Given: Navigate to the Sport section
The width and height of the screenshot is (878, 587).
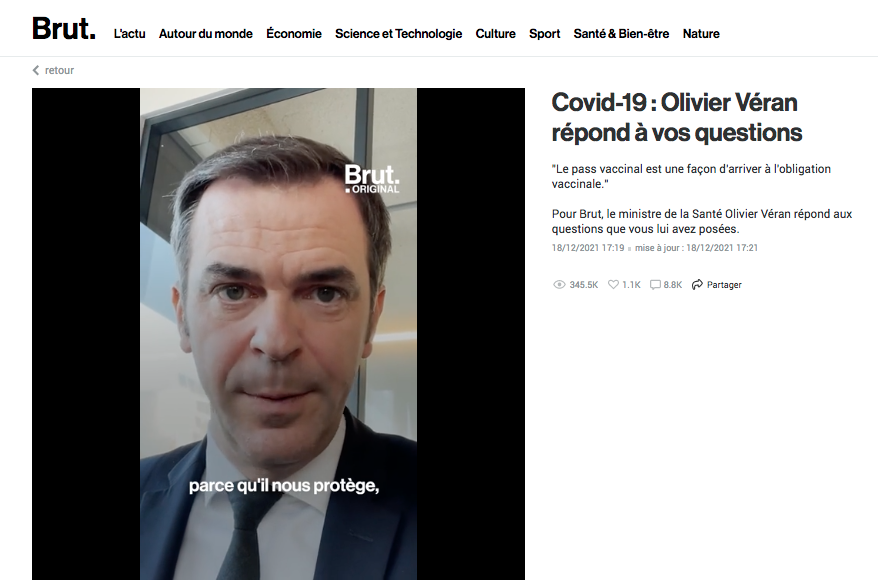Looking at the screenshot, I should (544, 34).
